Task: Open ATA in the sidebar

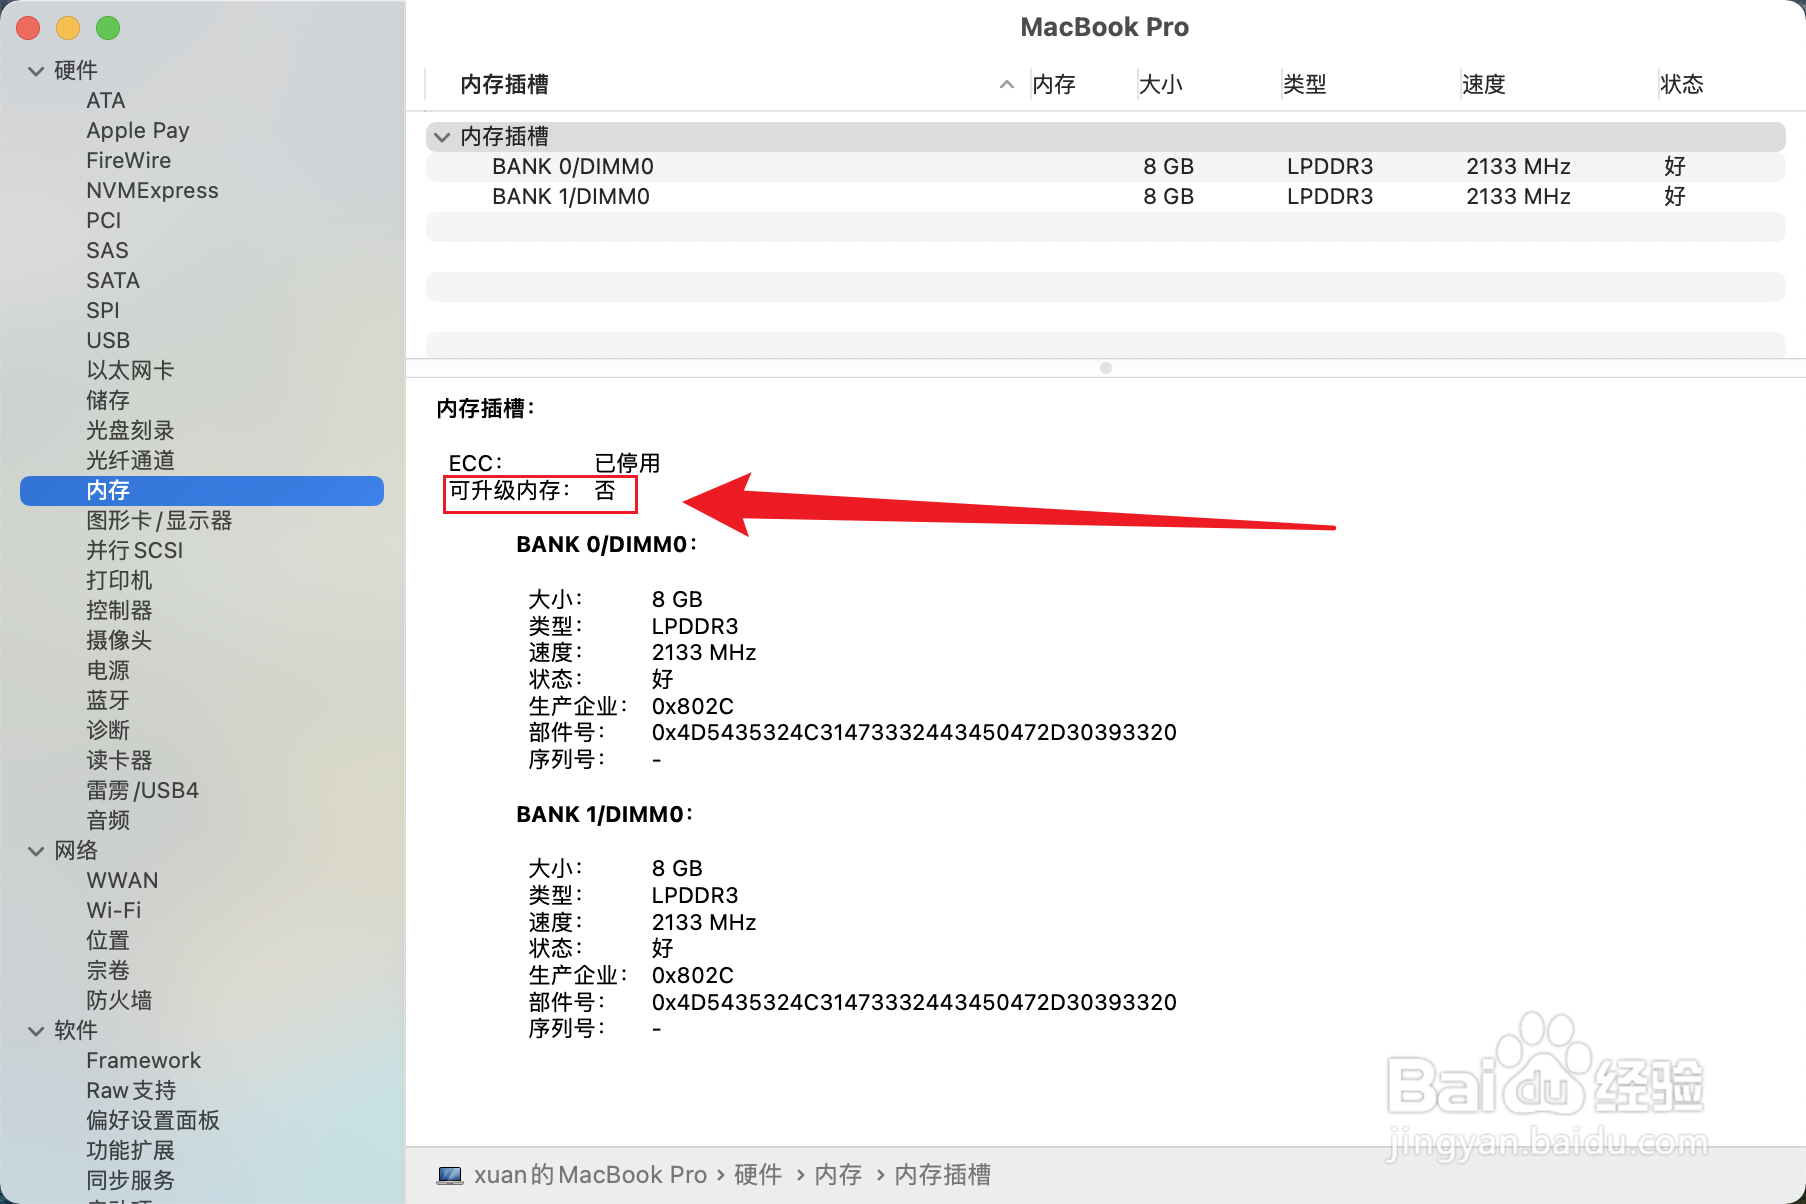Action: click(106, 101)
